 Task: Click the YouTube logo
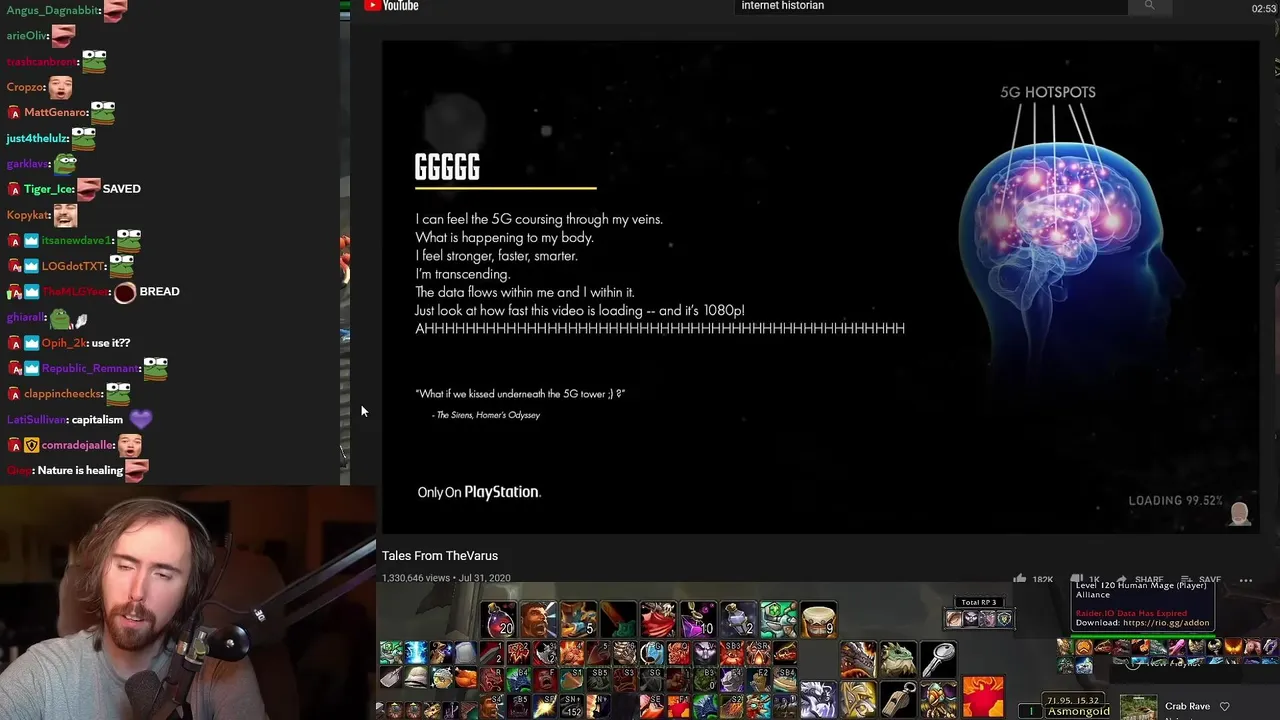[392, 6]
